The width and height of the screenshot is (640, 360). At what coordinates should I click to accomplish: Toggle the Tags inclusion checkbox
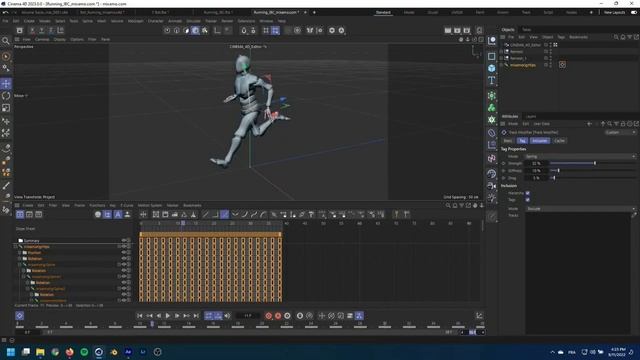pos(528,200)
